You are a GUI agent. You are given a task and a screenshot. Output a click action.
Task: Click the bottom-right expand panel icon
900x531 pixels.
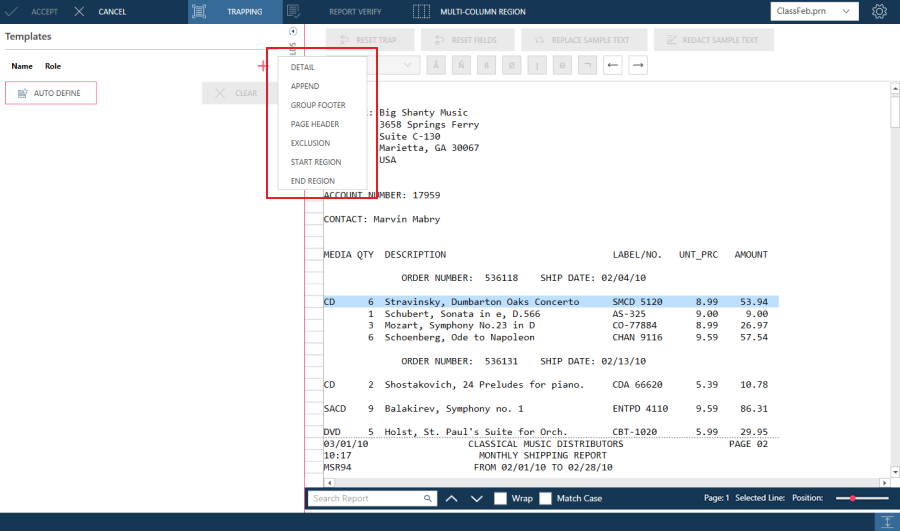[x=886, y=522]
